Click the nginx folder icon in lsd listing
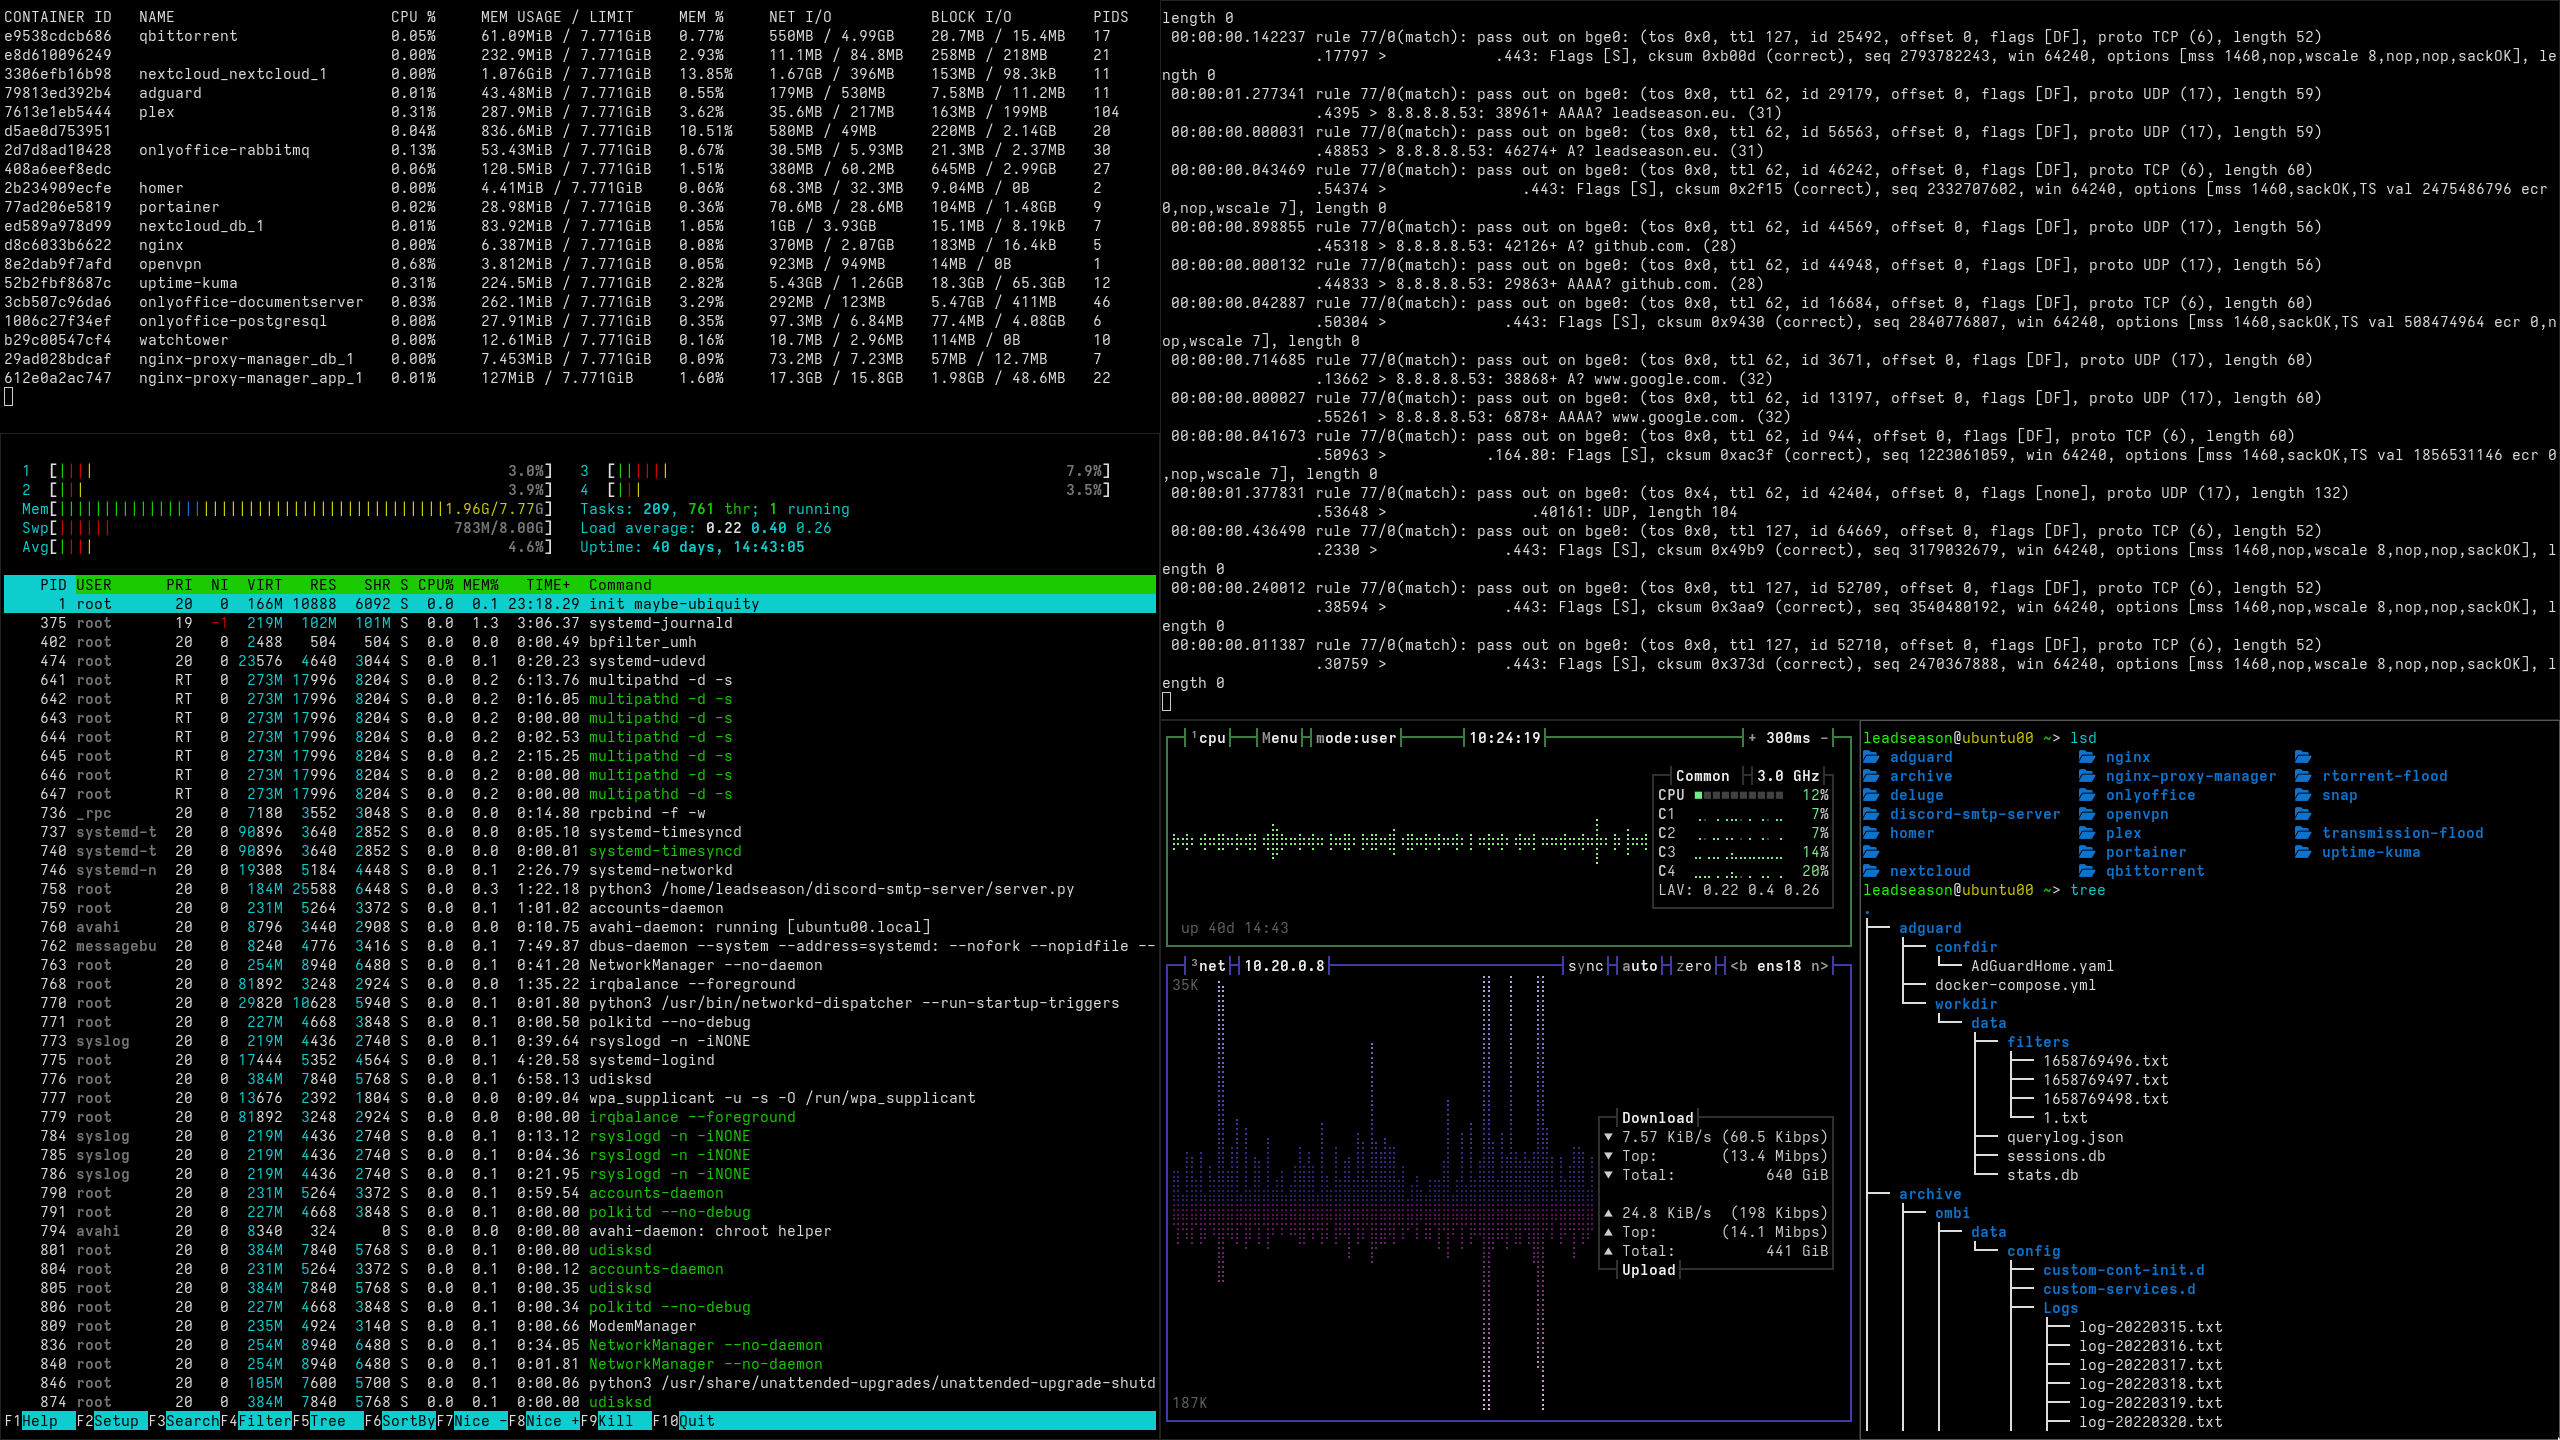Screen dimensions: 2560x1440 pyautogui.click(x=2087, y=757)
